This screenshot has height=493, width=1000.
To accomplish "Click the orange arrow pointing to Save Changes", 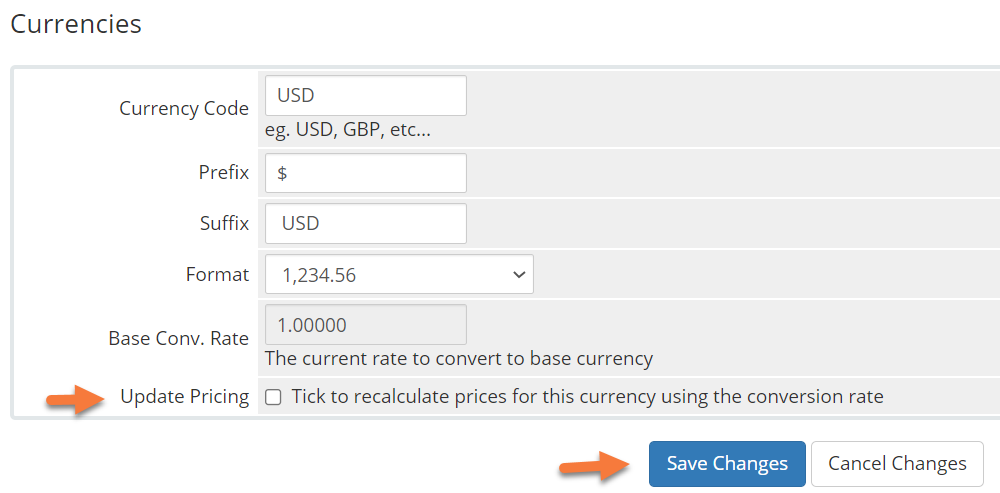I will tap(593, 464).
